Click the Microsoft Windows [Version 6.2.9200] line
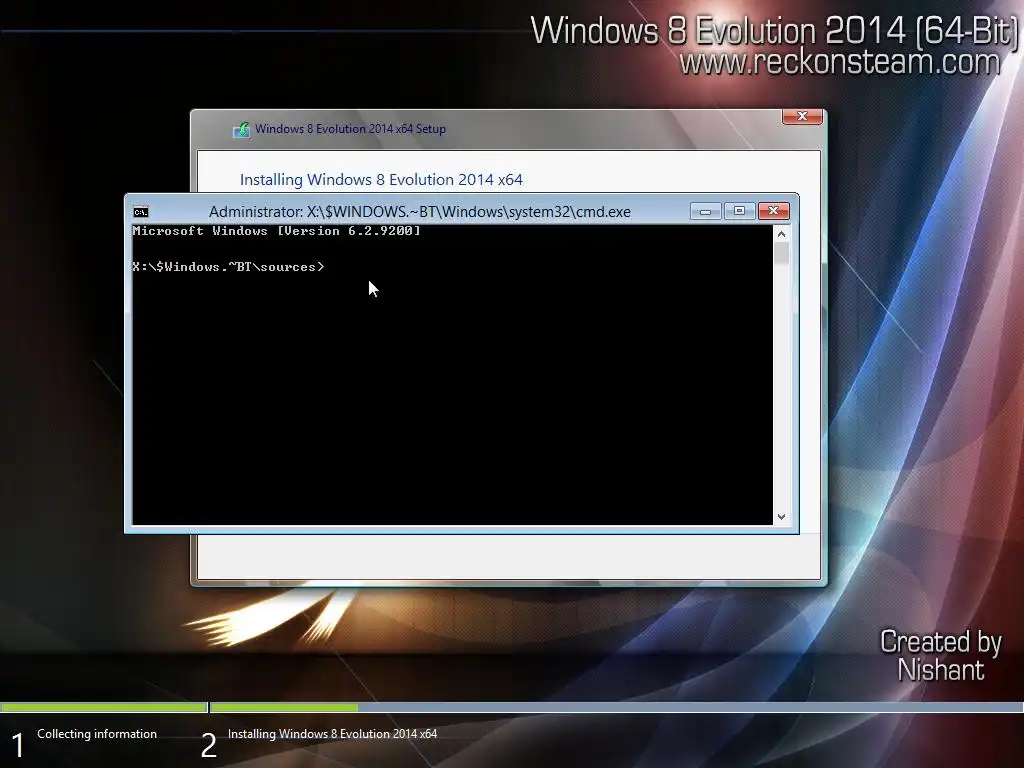The height and width of the screenshot is (768, 1024). (276, 231)
